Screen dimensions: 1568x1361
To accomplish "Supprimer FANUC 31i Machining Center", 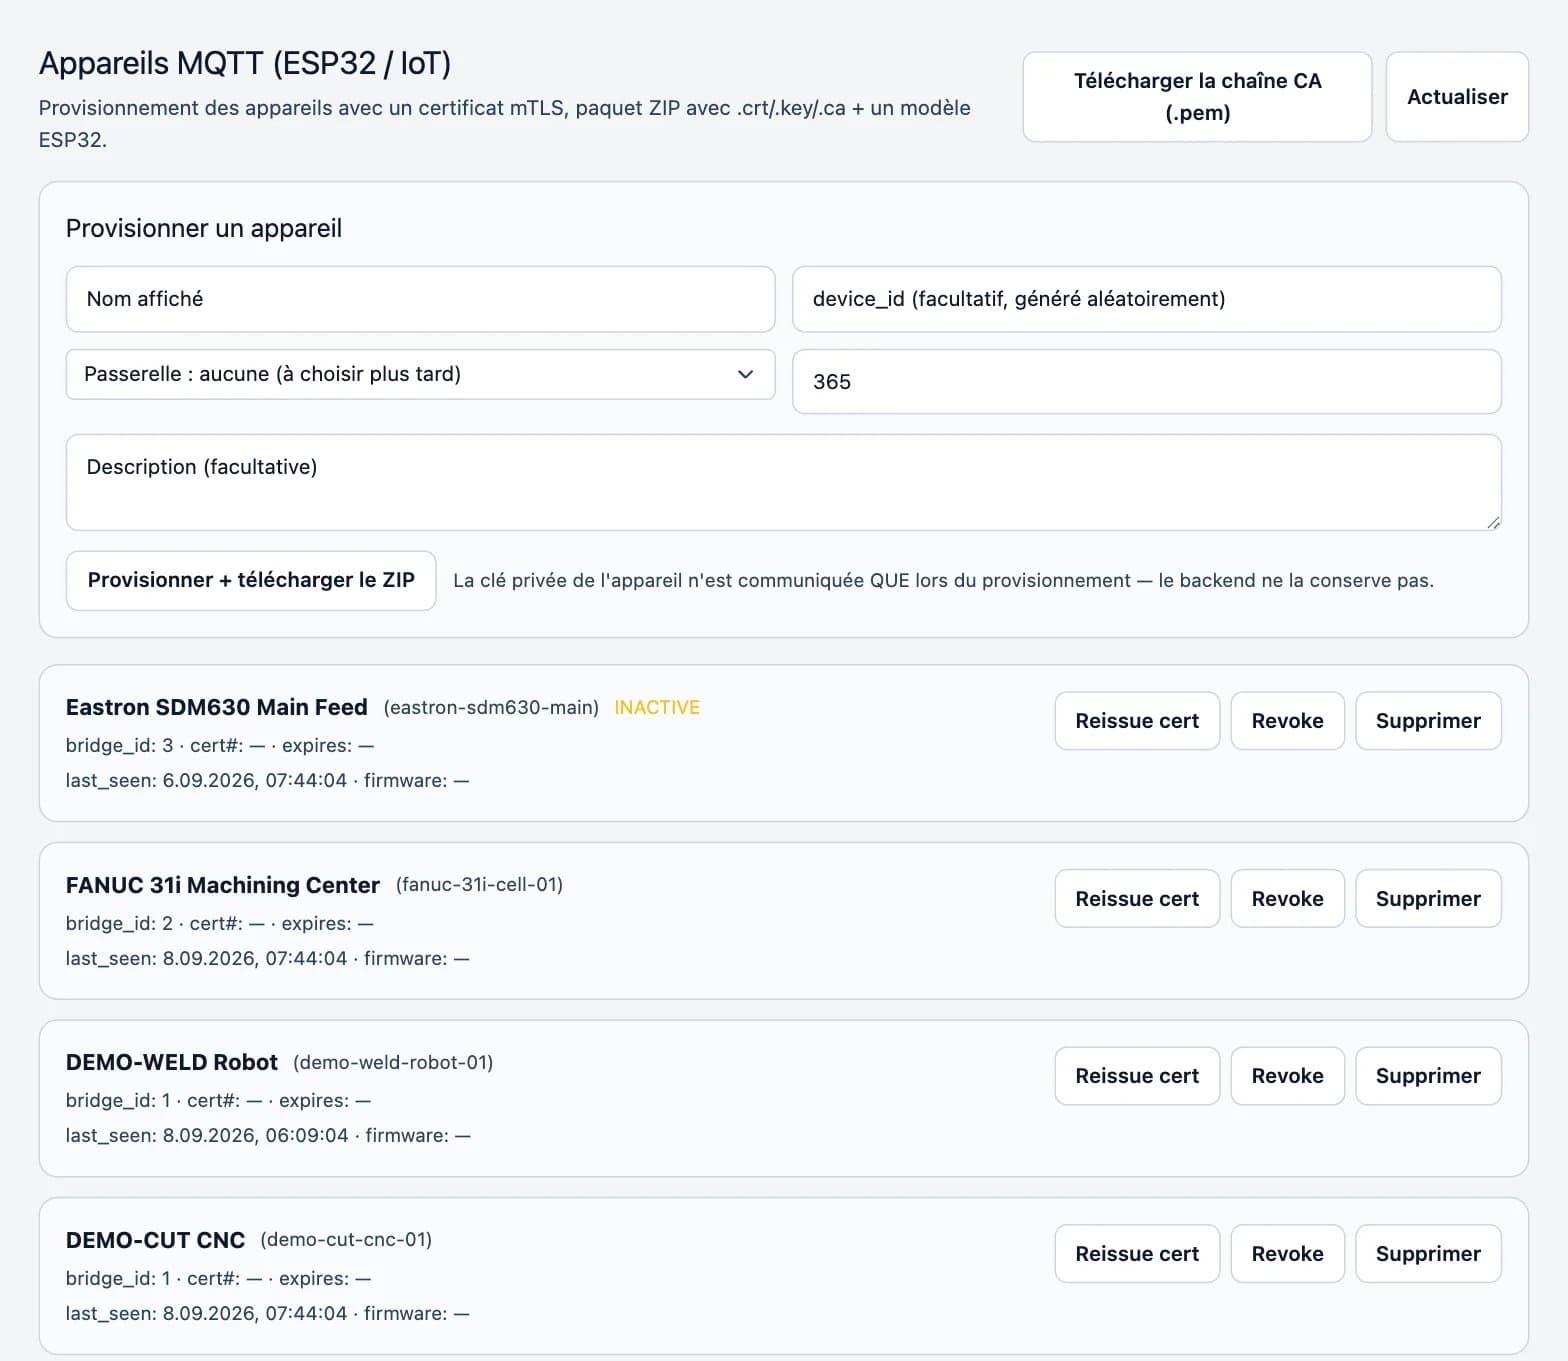I will tap(1428, 899).
